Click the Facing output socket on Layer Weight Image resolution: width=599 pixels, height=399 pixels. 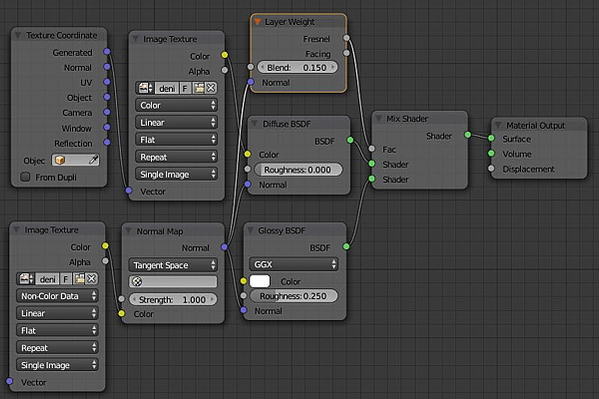[346, 53]
